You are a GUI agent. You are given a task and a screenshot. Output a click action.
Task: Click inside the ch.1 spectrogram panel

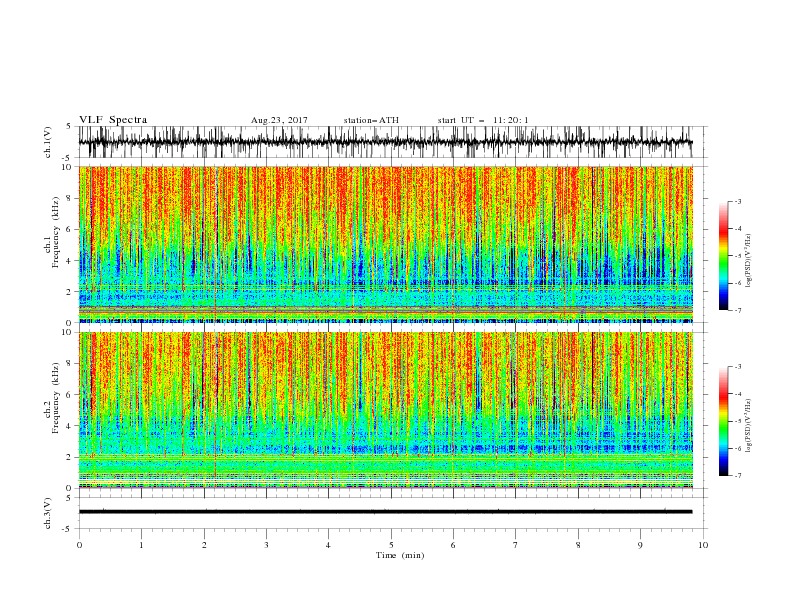385,244
